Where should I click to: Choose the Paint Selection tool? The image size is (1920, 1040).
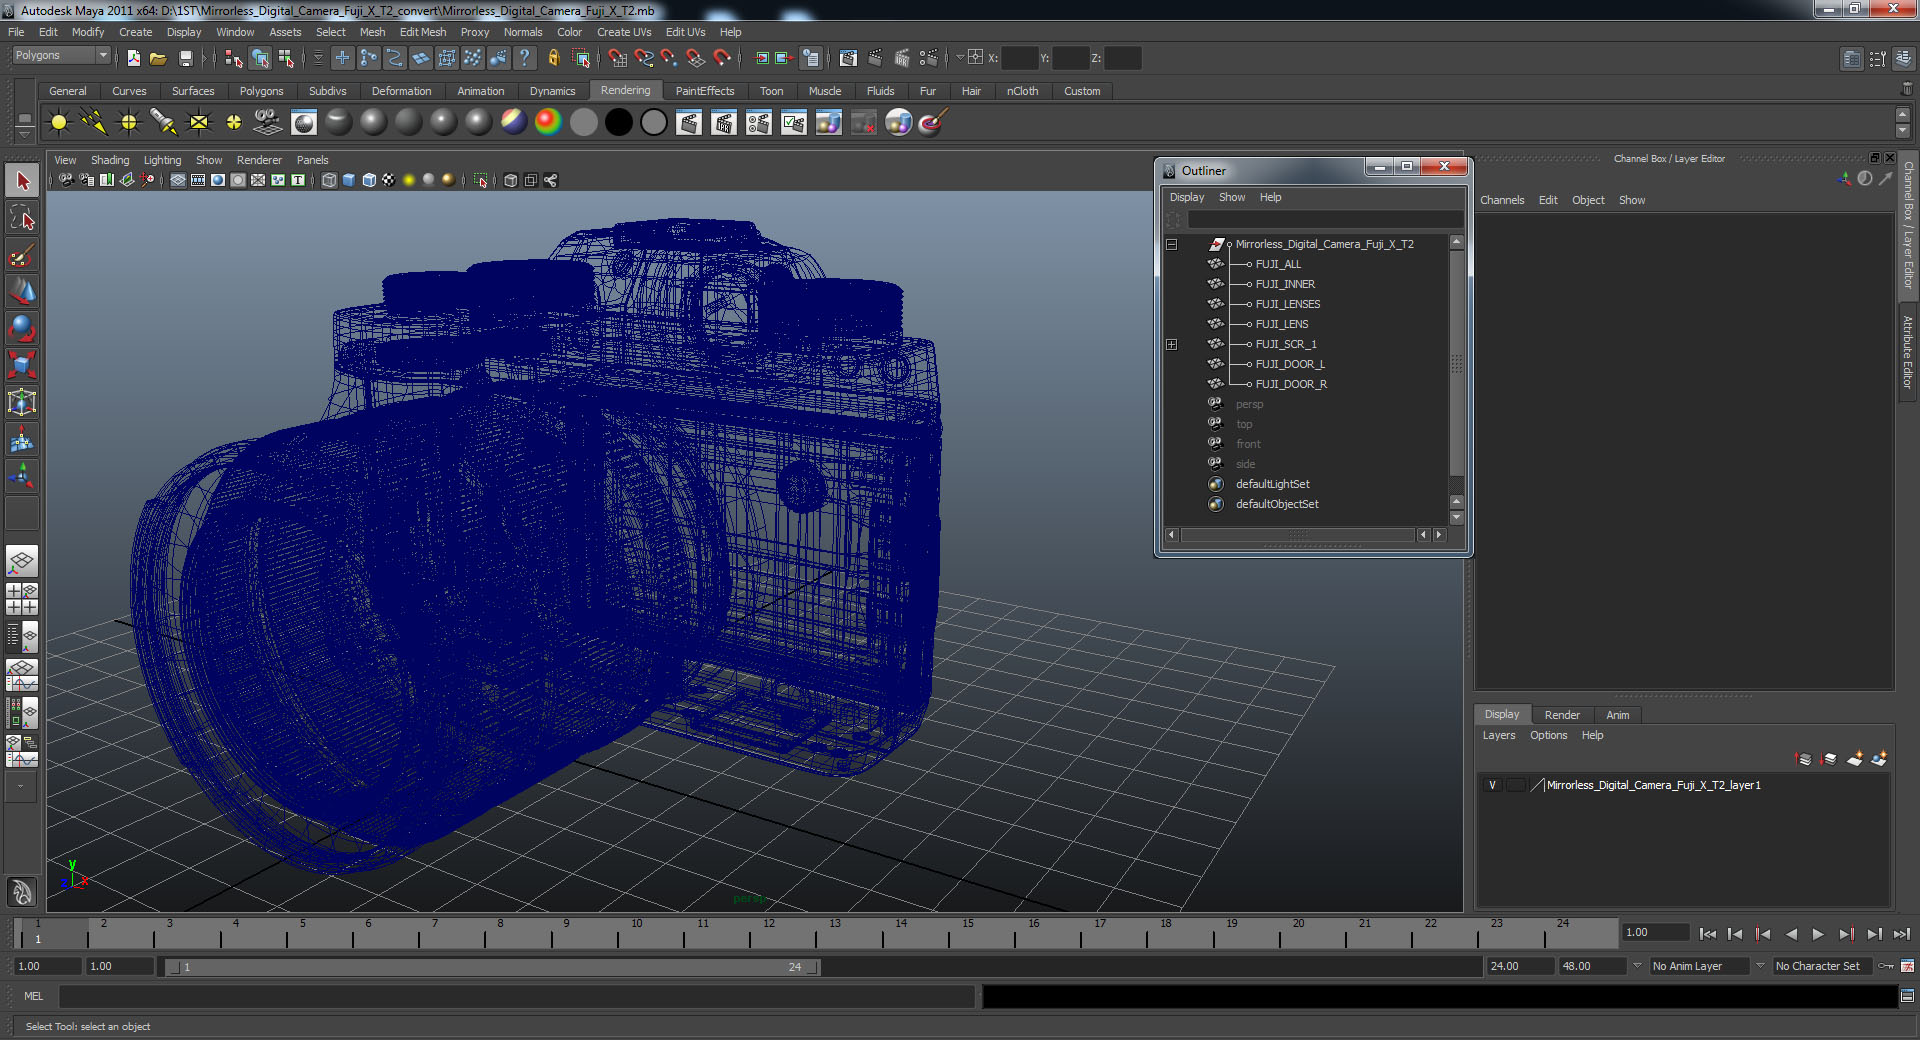[x=22, y=255]
